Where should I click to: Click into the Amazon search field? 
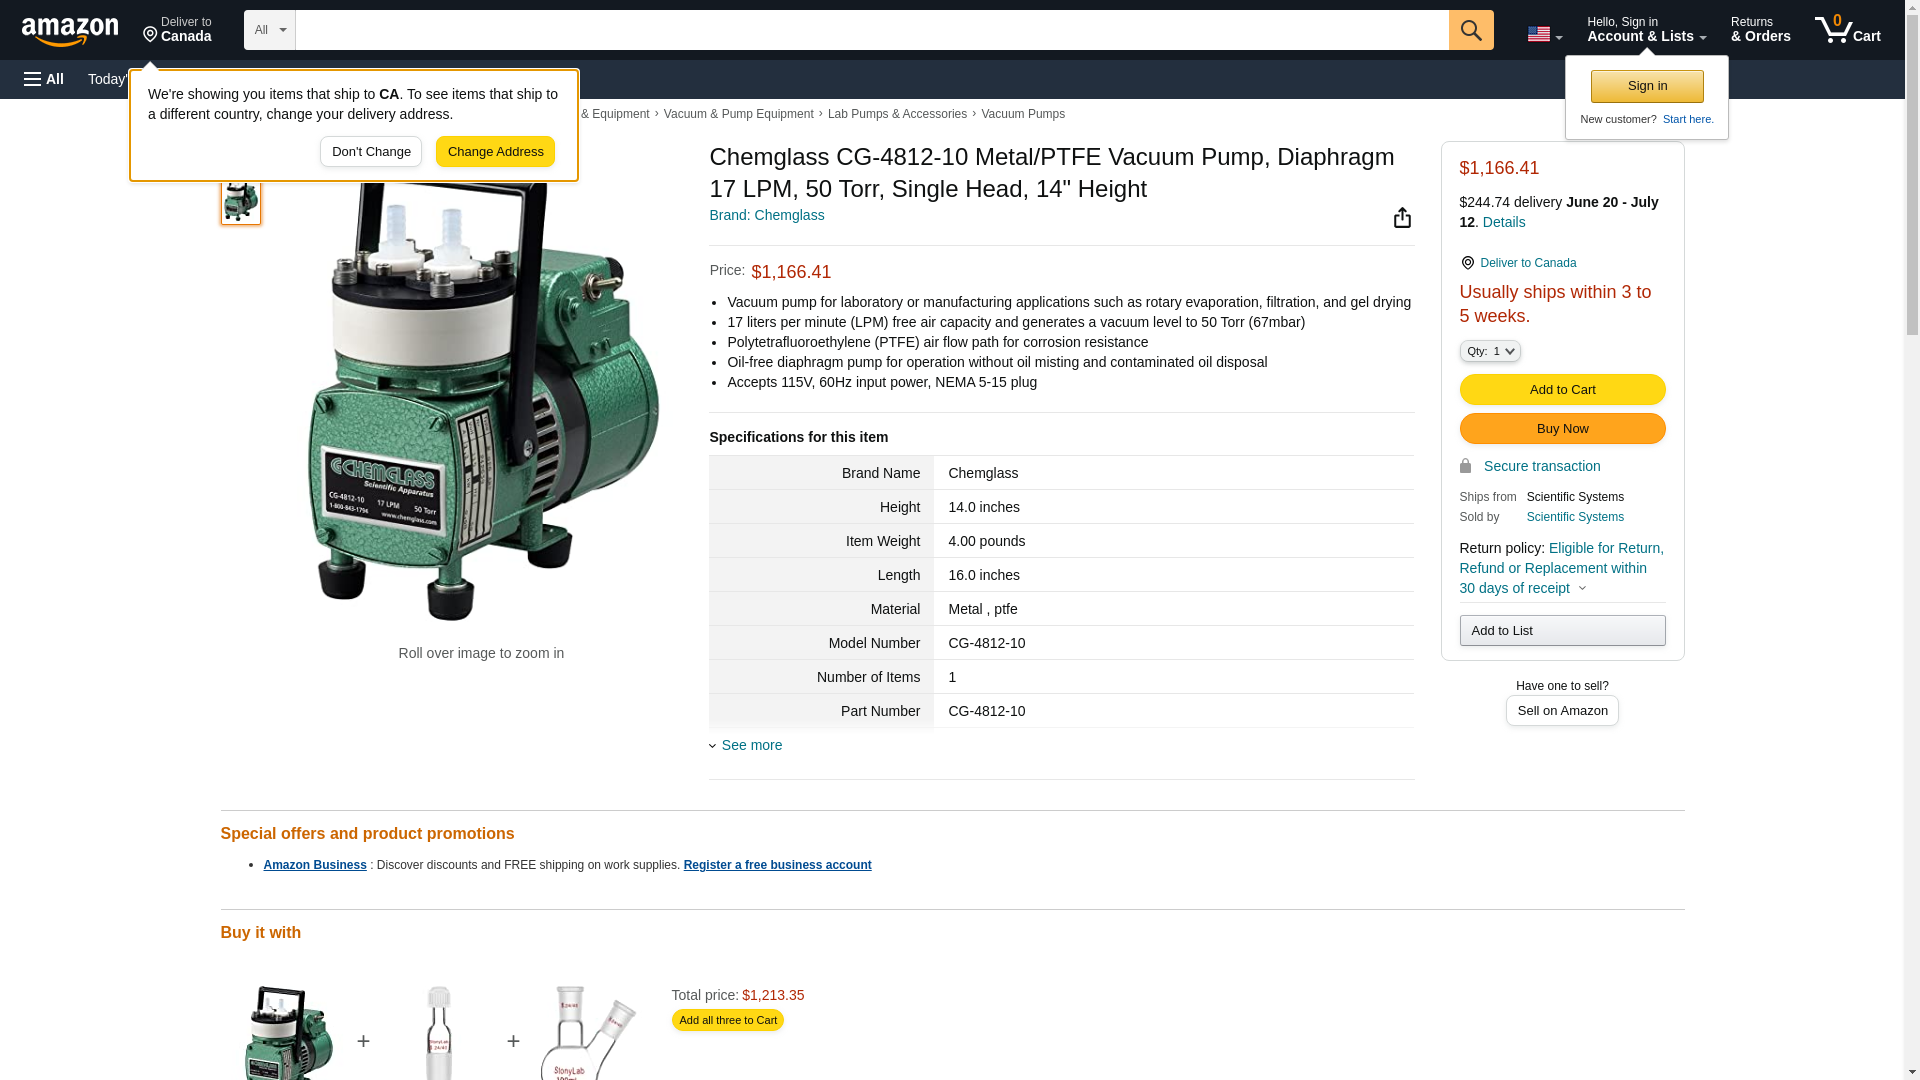[x=870, y=30]
